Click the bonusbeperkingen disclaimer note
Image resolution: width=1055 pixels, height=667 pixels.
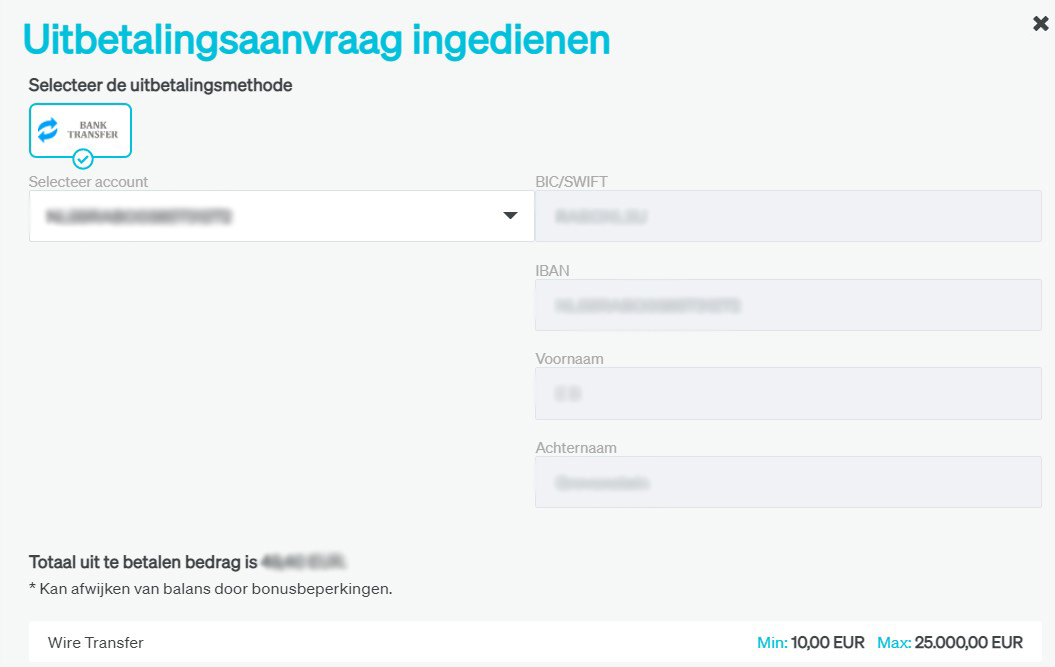click(210, 589)
